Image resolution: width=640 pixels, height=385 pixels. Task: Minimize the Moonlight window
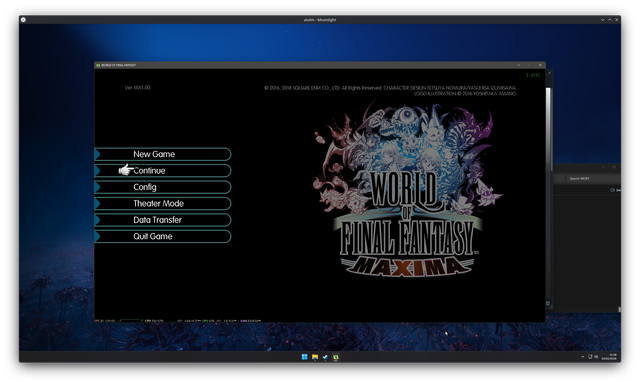click(x=602, y=20)
